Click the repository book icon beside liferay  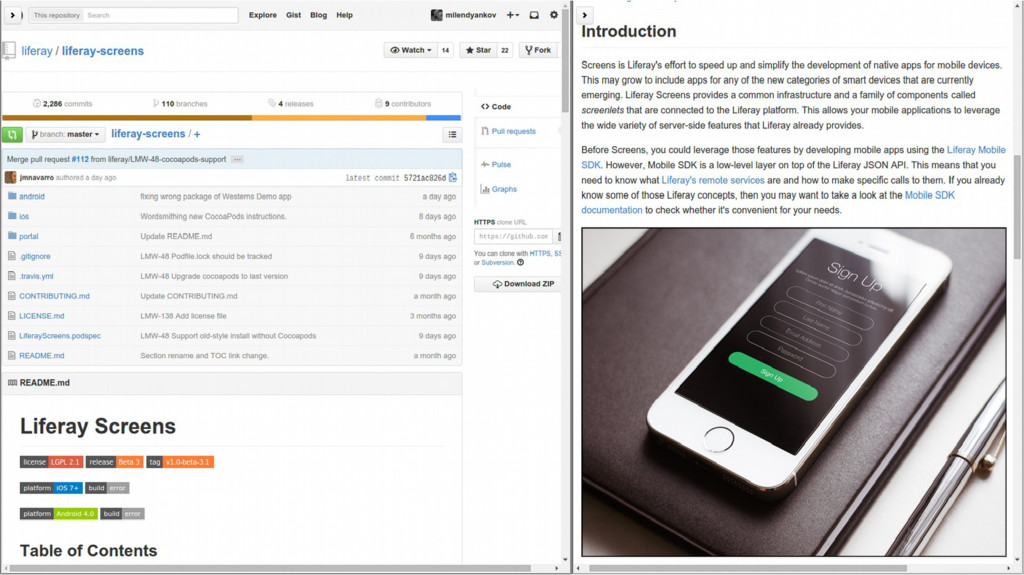click(9, 50)
